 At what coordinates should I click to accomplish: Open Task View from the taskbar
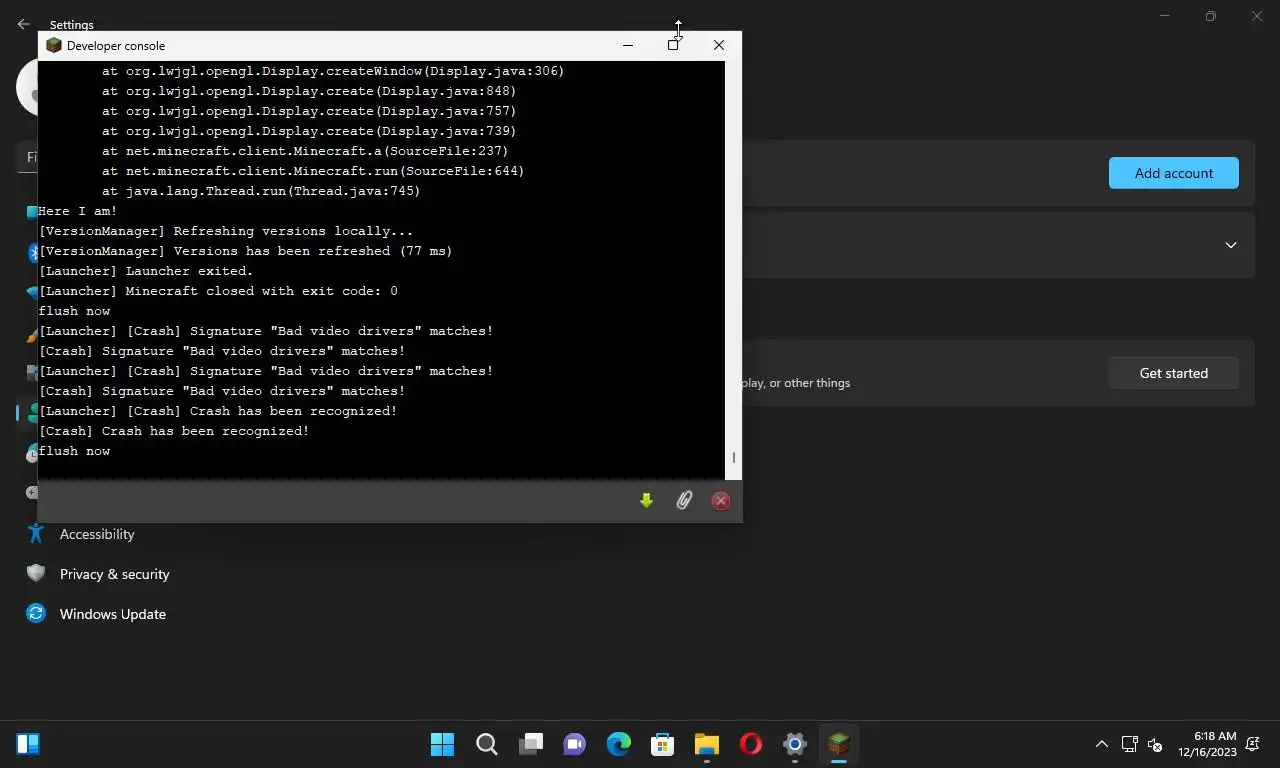[x=531, y=744]
